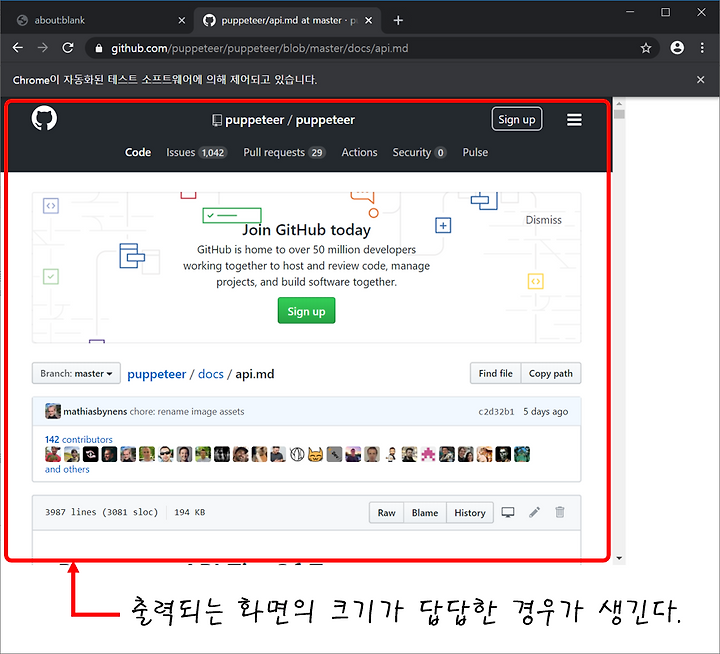Click the page scrollbar up arrow
This screenshot has height=654, width=720.
point(619,103)
